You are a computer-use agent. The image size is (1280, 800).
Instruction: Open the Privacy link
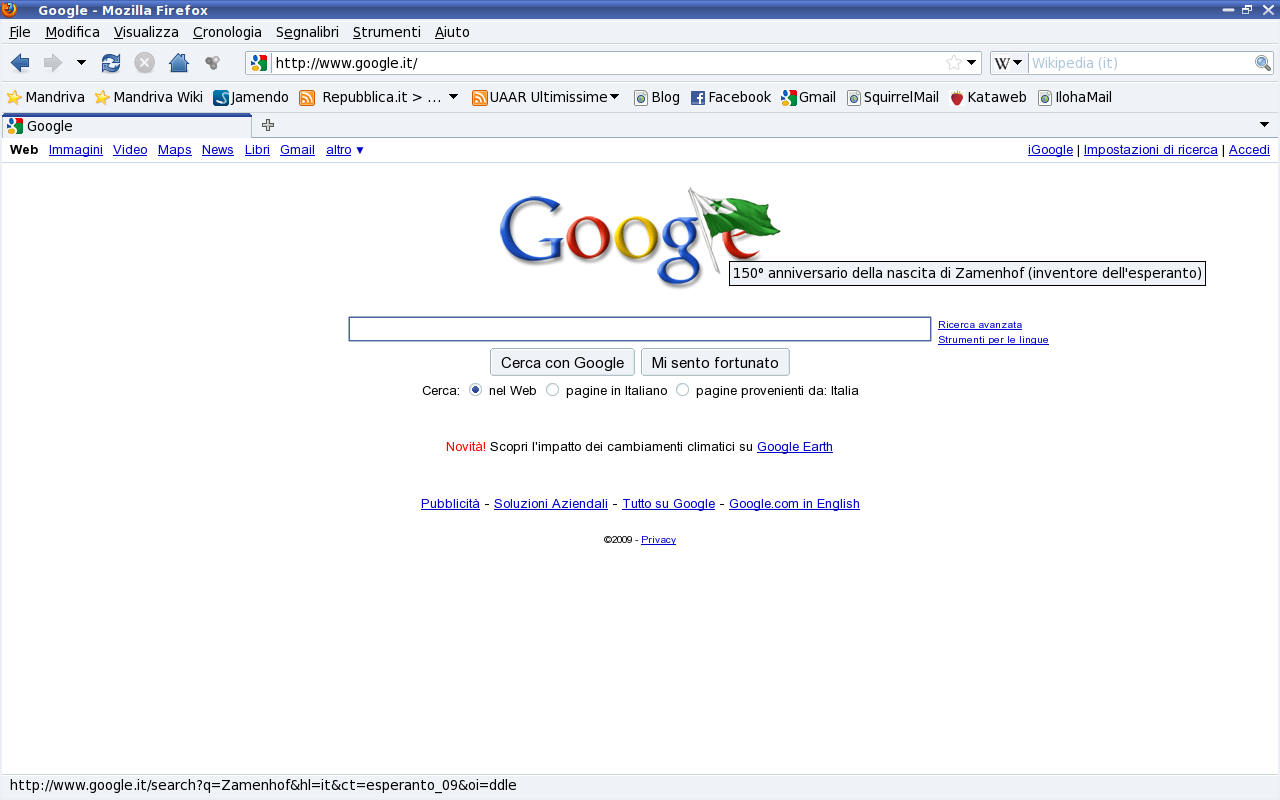click(x=658, y=540)
